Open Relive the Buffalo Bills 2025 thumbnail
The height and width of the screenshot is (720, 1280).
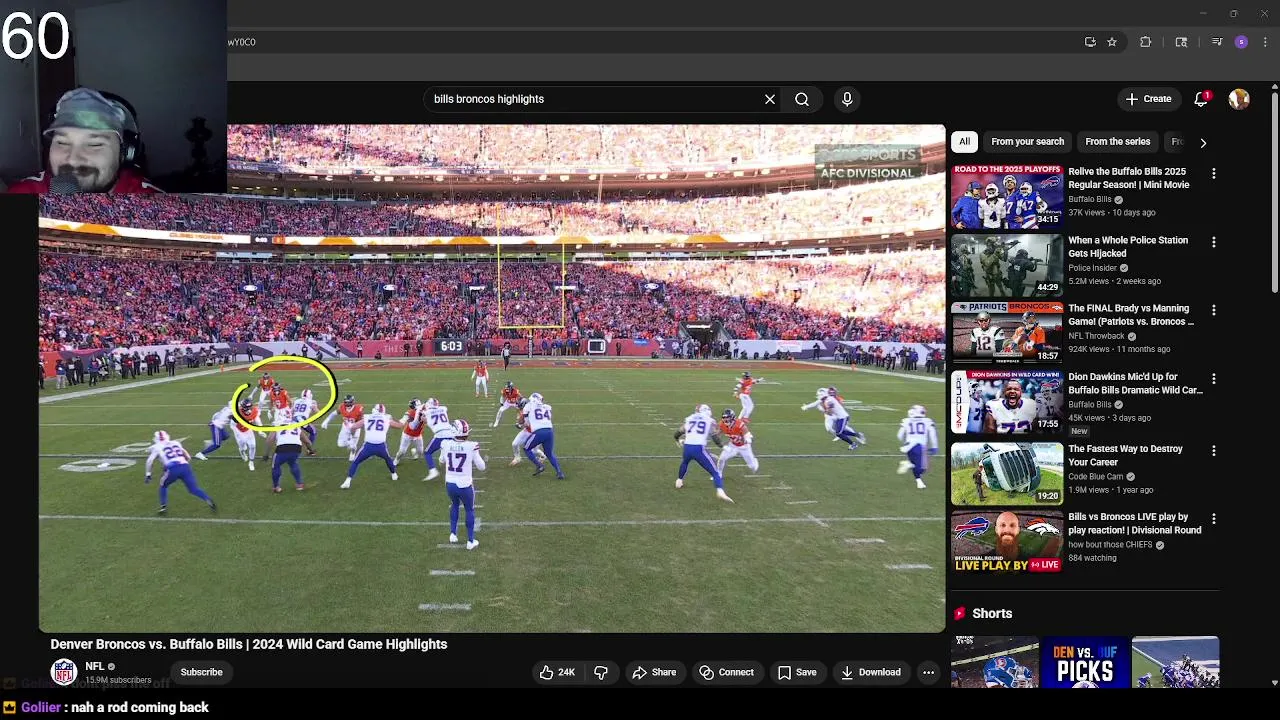coord(1007,197)
